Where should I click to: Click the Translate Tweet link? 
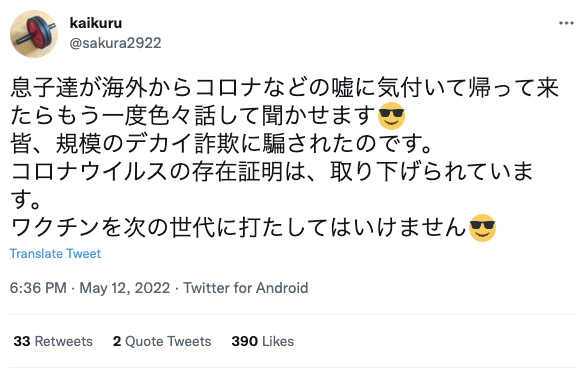55,254
